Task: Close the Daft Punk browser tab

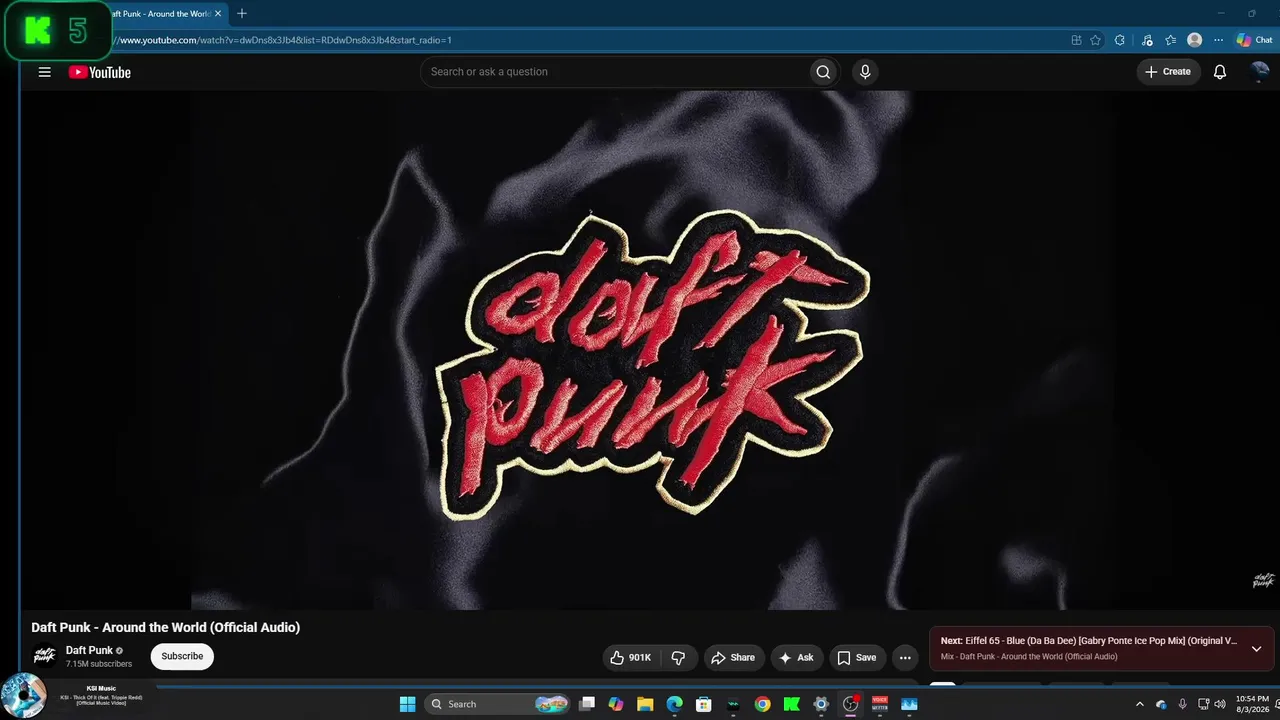Action: tap(218, 14)
